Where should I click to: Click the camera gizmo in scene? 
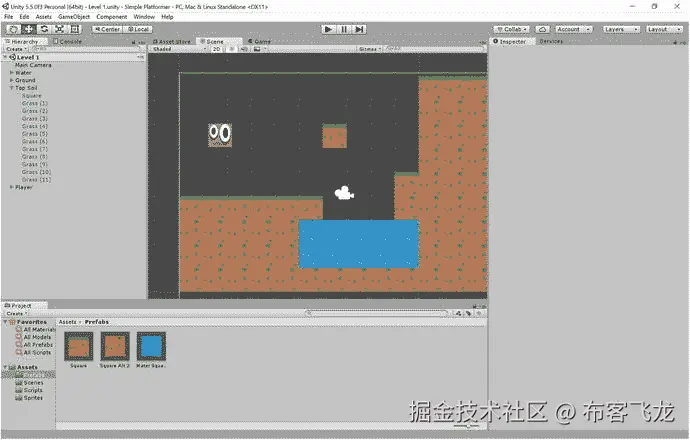tap(345, 193)
